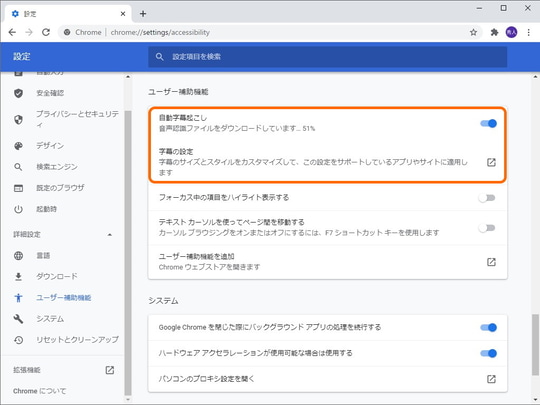Collapse the 詳細設定 section arrow
Screen dimensions: 540x405
coord(110,235)
